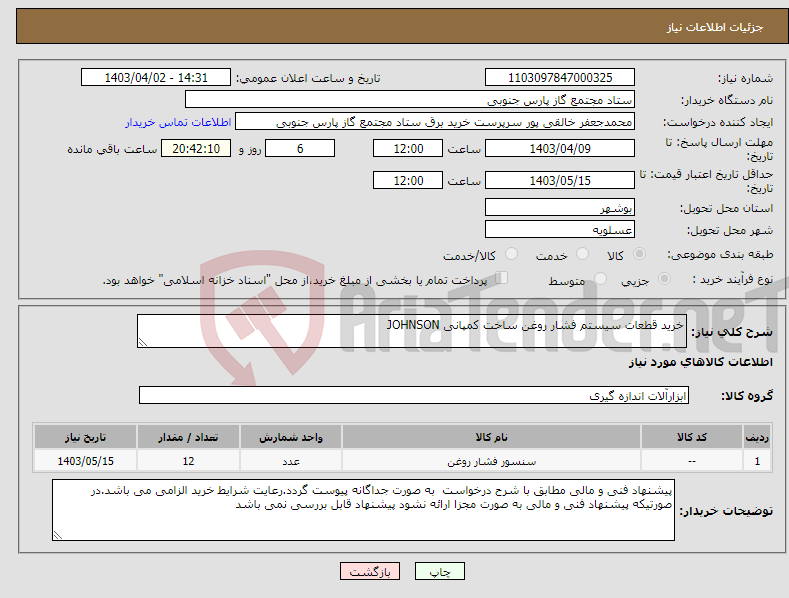Click the resize handle of buyer notes textarea
The width and height of the screenshot is (789, 598).
click(58, 535)
